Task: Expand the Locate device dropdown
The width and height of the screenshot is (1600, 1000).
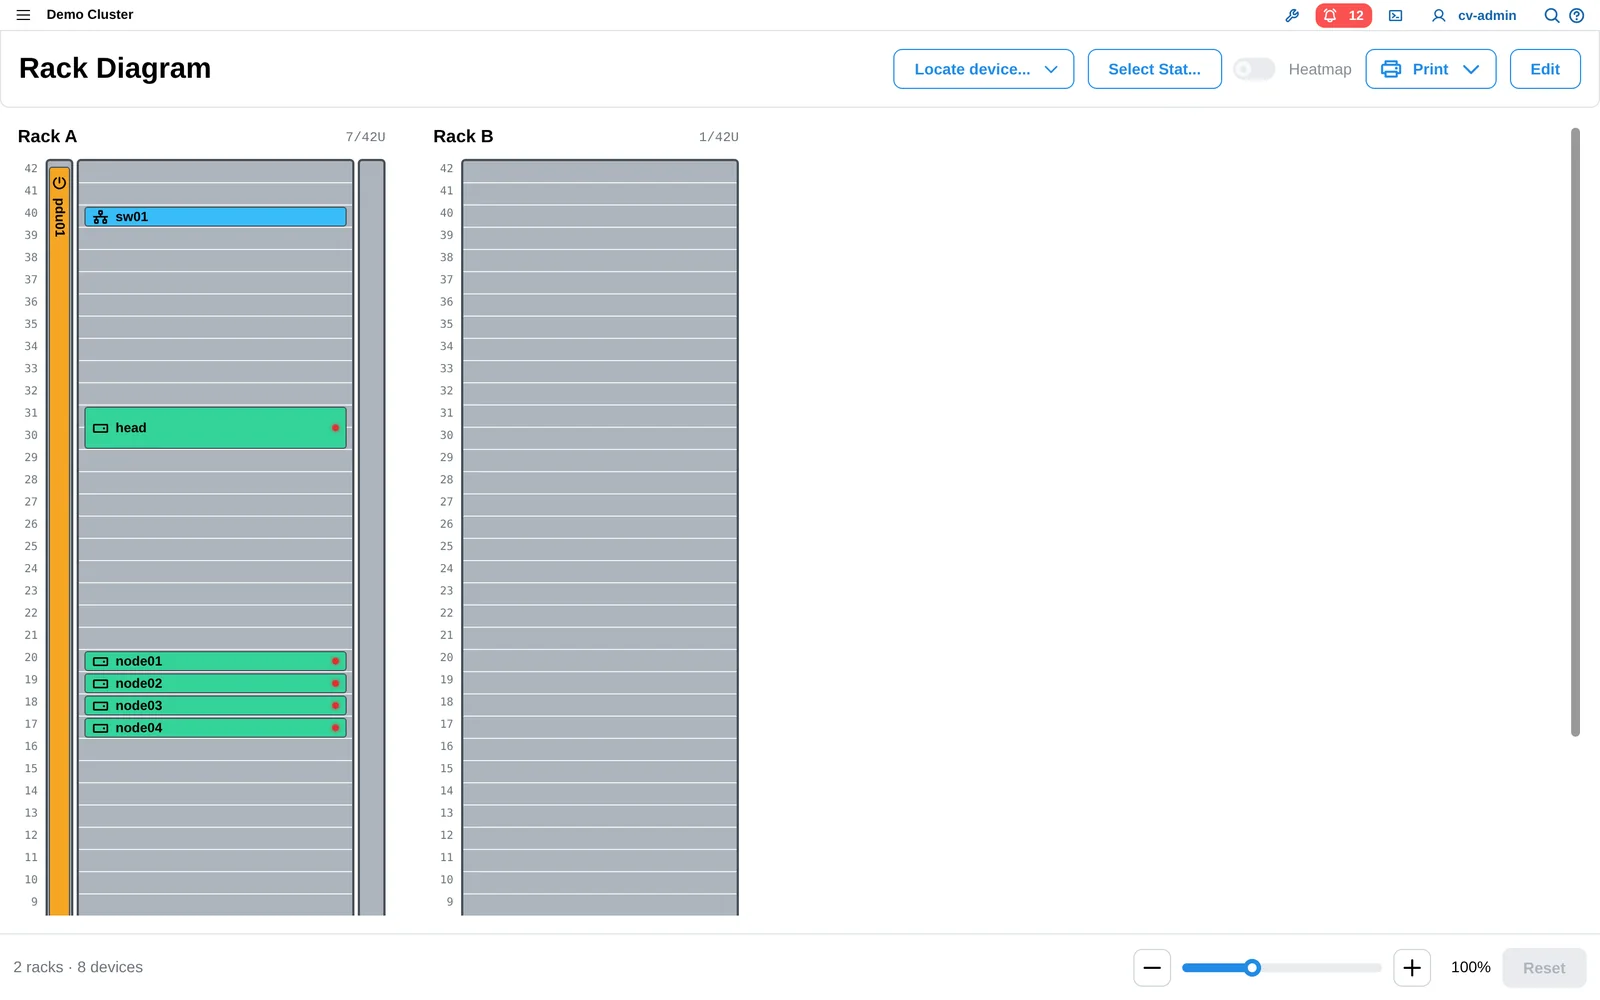Action: click(983, 69)
